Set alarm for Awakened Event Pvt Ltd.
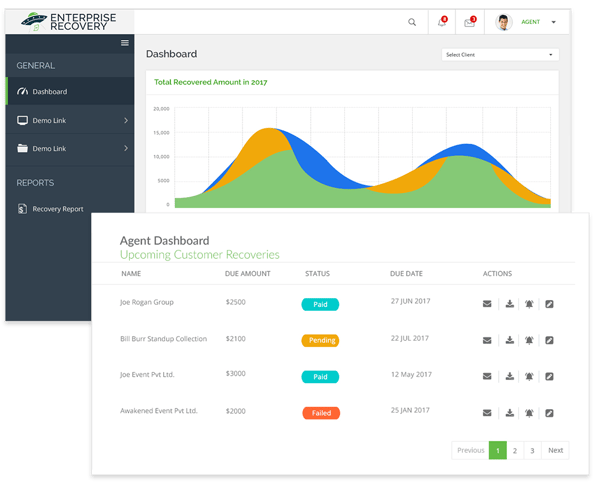The image size is (600, 487). [529, 413]
